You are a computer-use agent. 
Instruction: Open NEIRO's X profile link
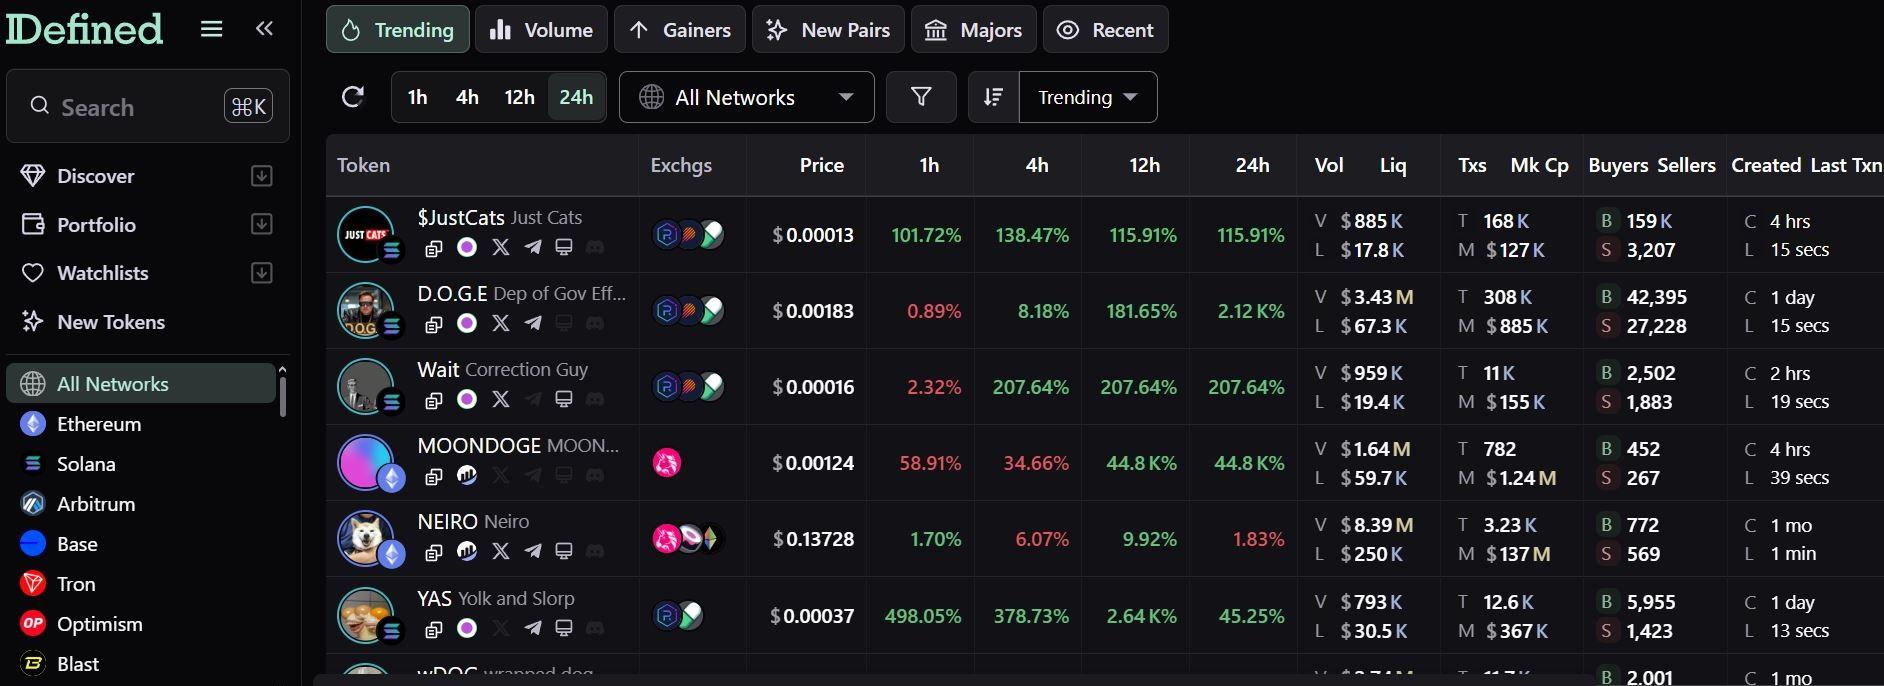[x=501, y=552]
